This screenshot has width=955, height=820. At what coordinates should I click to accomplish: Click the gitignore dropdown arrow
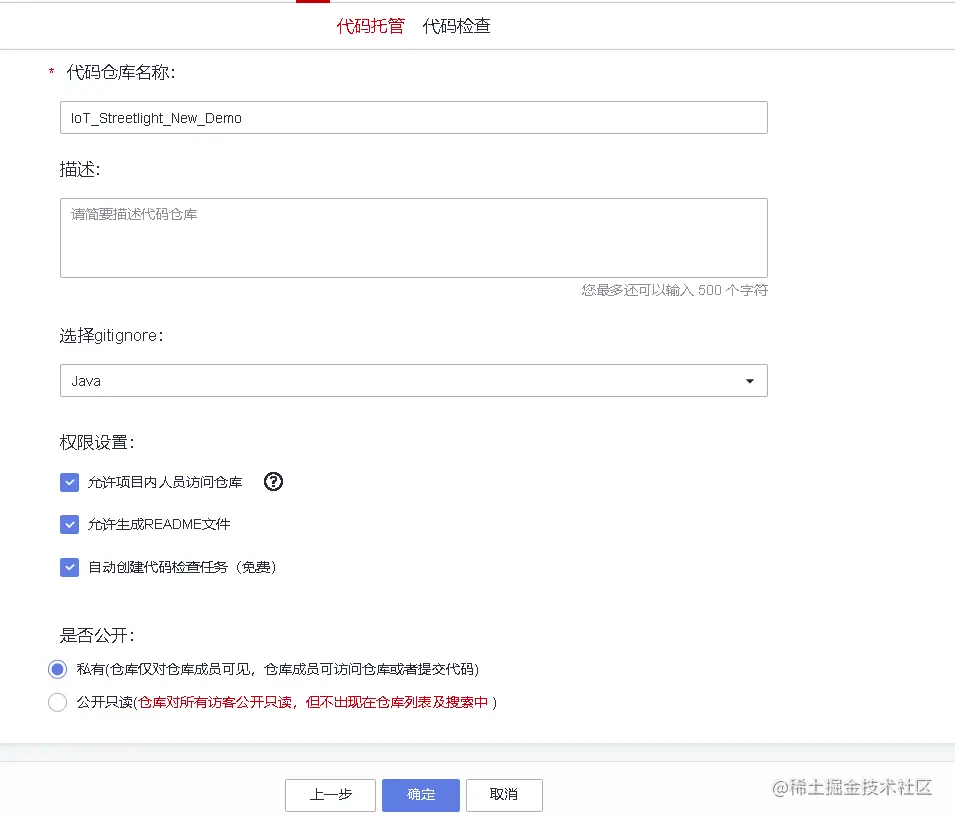[750, 381]
